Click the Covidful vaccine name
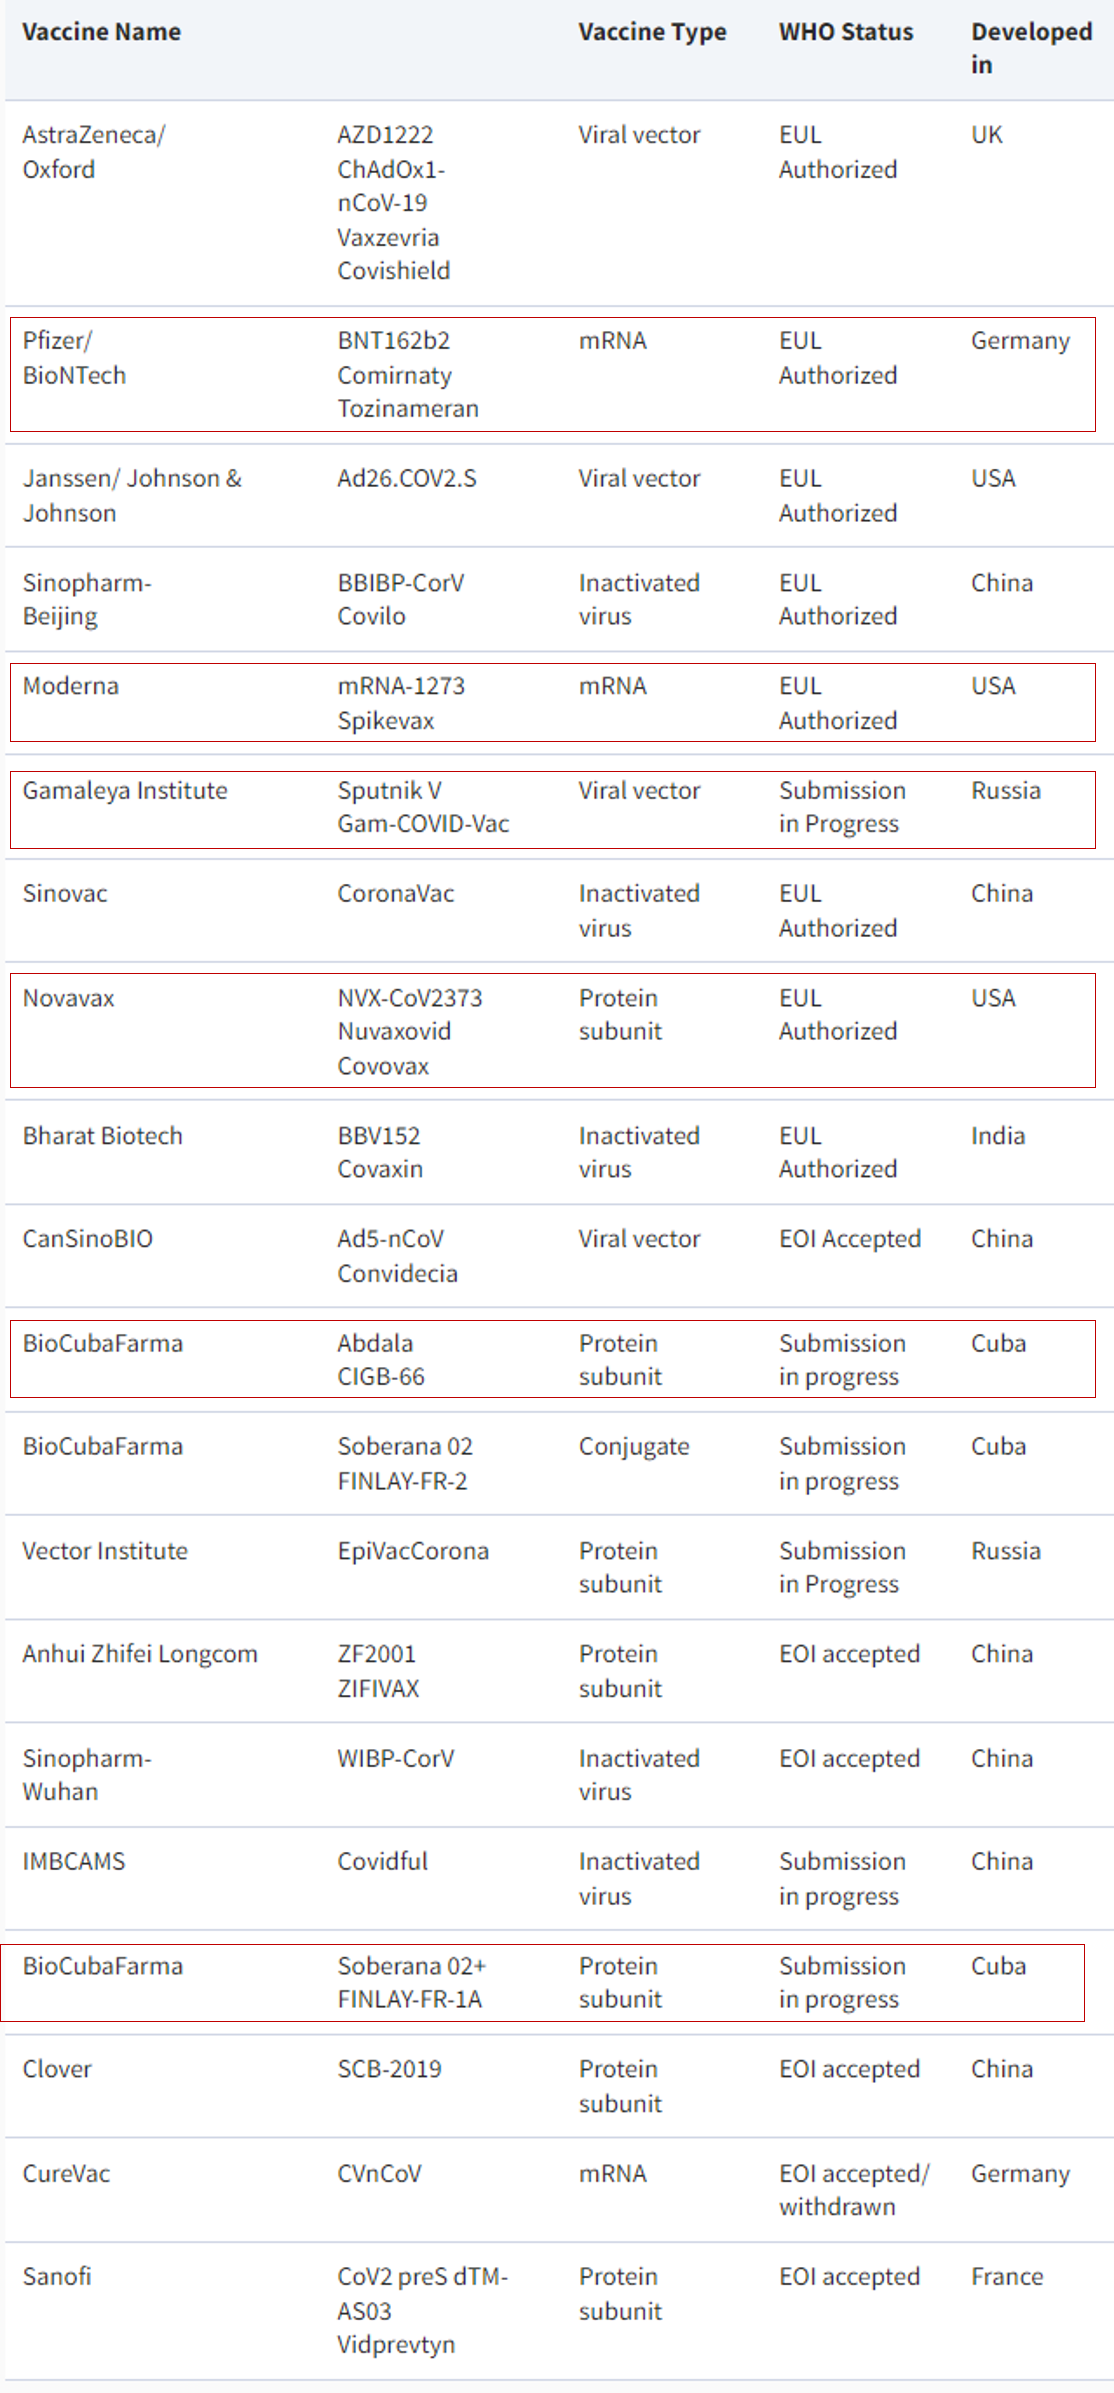 (382, 1861)
